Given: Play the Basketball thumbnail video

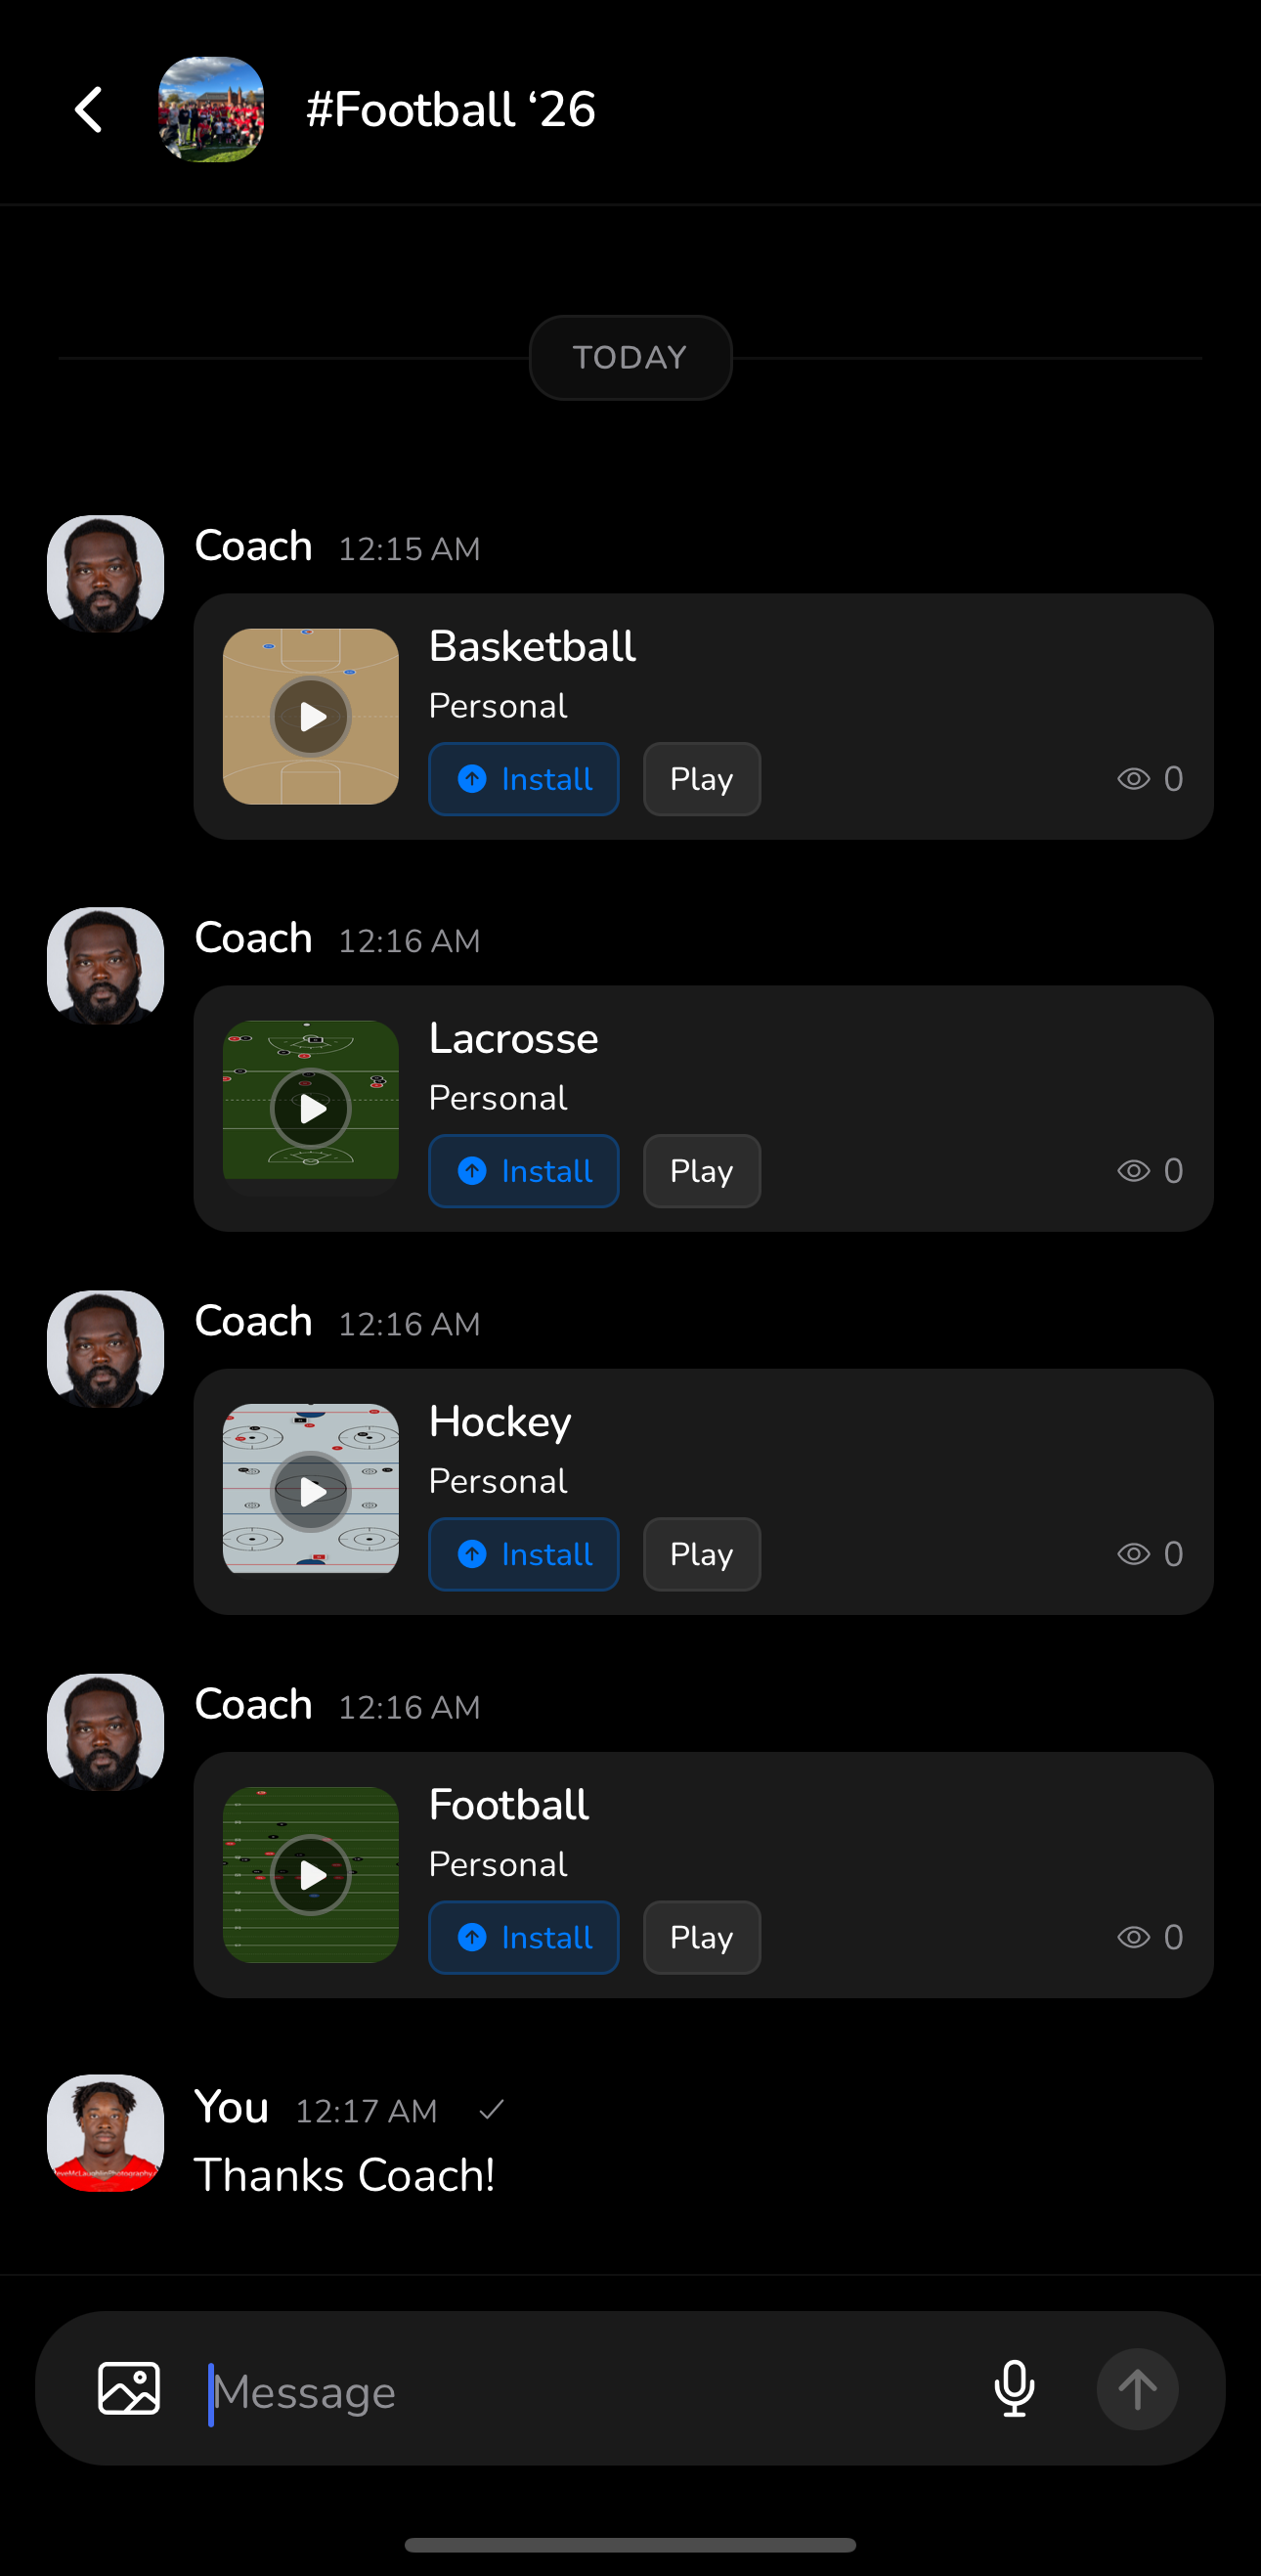Looking at the screenshot, I should (311, 717).
